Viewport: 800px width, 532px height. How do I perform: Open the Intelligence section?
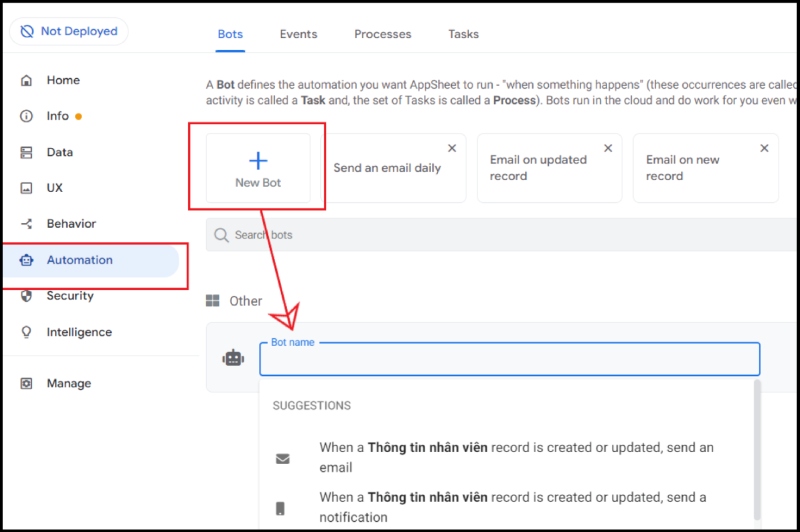(79, 333)
